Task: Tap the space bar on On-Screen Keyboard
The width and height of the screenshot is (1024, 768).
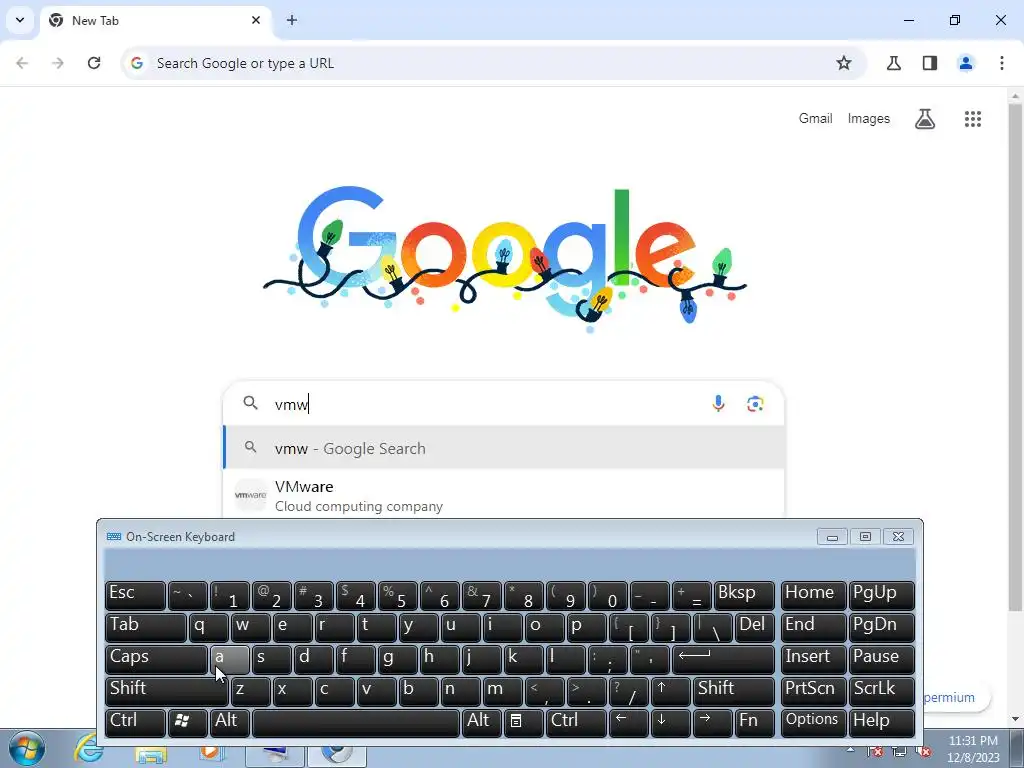Action: click(x=356, y=724)
